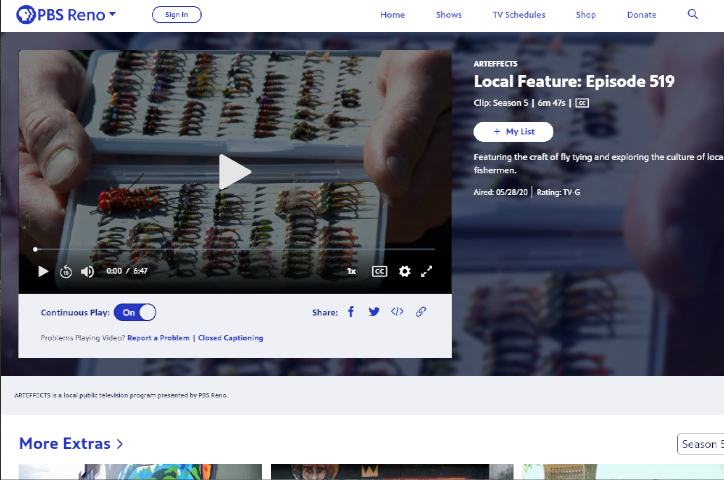Add clip to My List
The image size is (724, 480).
[513, 132]
